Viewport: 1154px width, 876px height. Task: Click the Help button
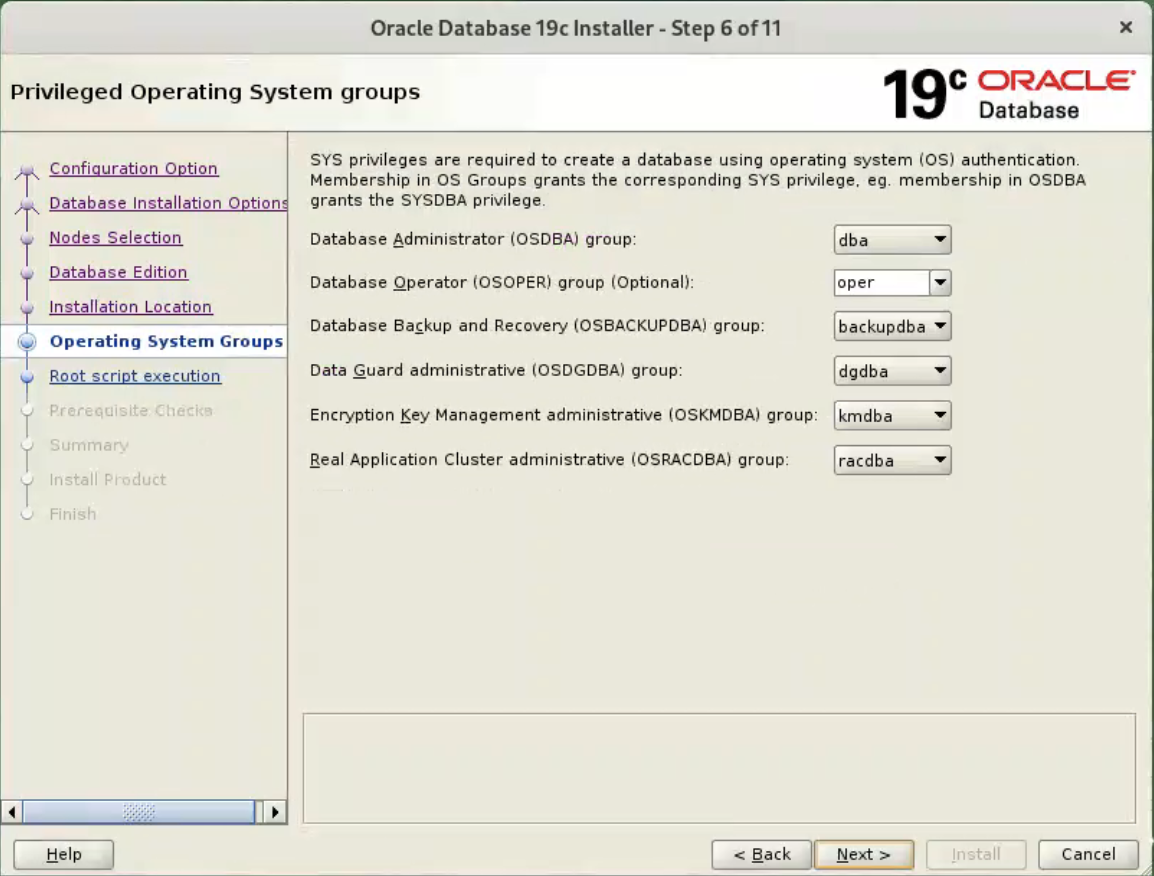click(63, 855)
